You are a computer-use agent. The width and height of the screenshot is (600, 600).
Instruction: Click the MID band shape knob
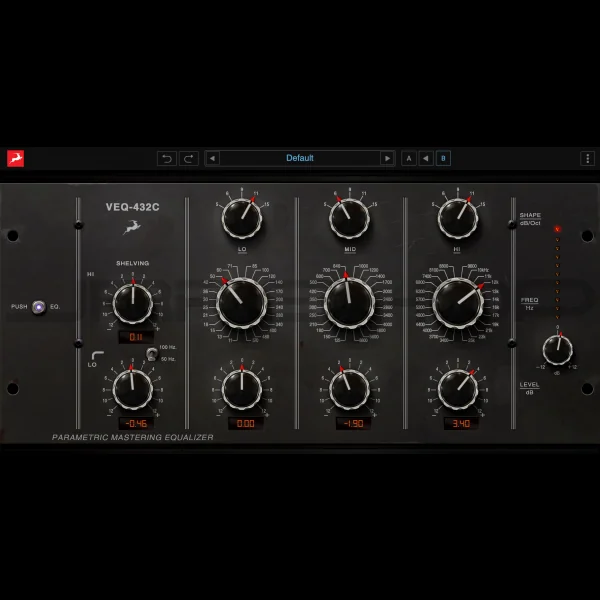[349, 219]
